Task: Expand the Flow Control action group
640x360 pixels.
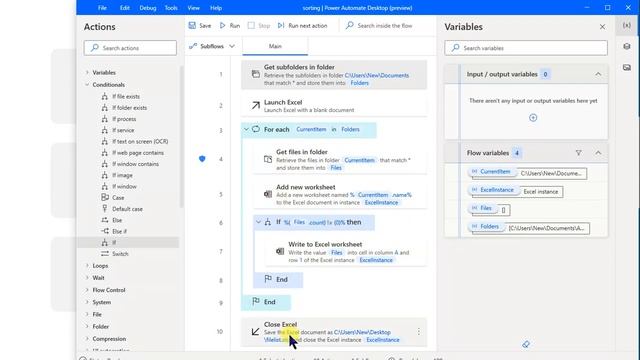Action: pos(87,290)
